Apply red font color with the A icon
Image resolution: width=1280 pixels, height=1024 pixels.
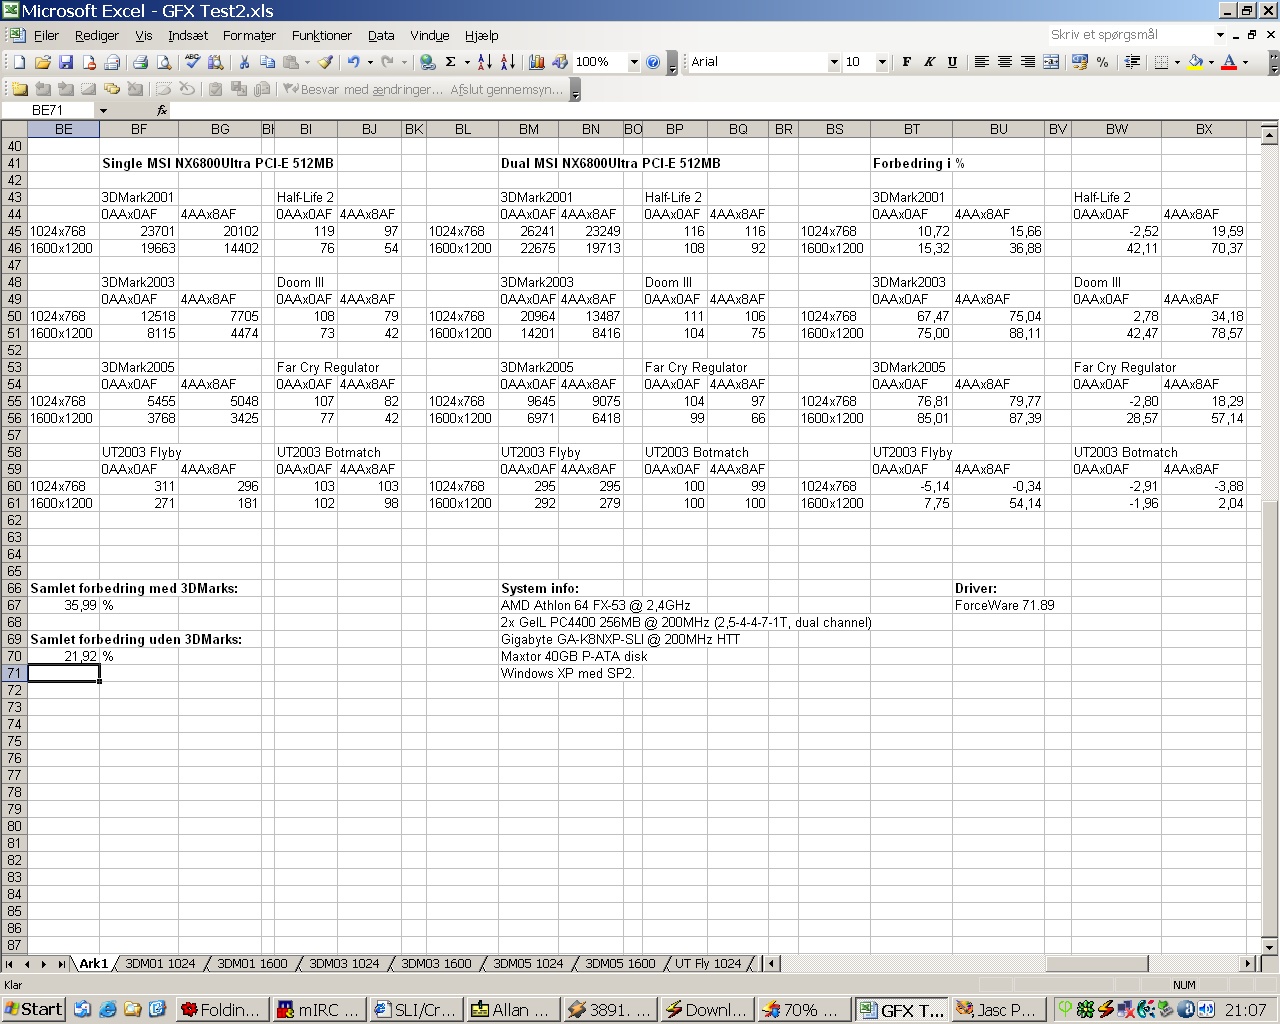(x=1229, y=62)
